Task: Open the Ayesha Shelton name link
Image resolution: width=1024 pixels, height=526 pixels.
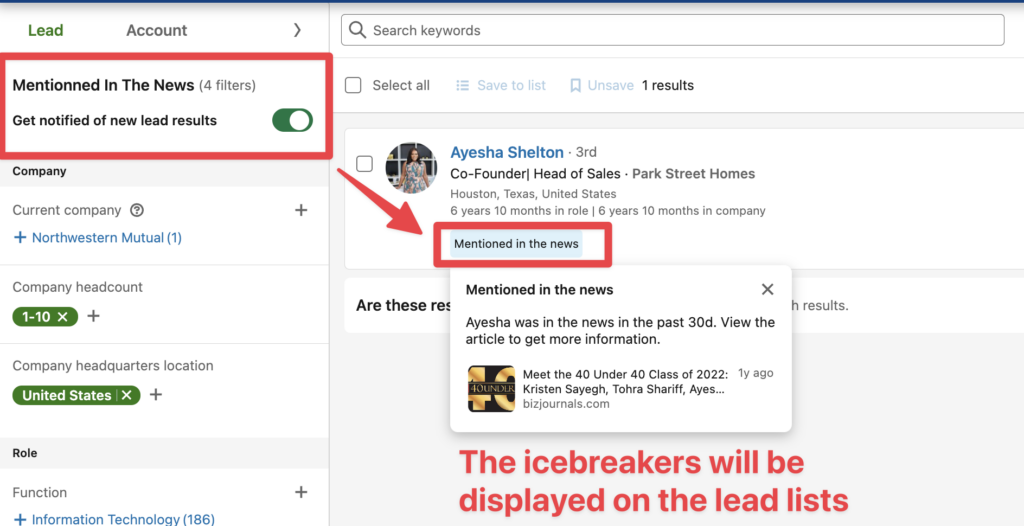Action: click(507, 152)
